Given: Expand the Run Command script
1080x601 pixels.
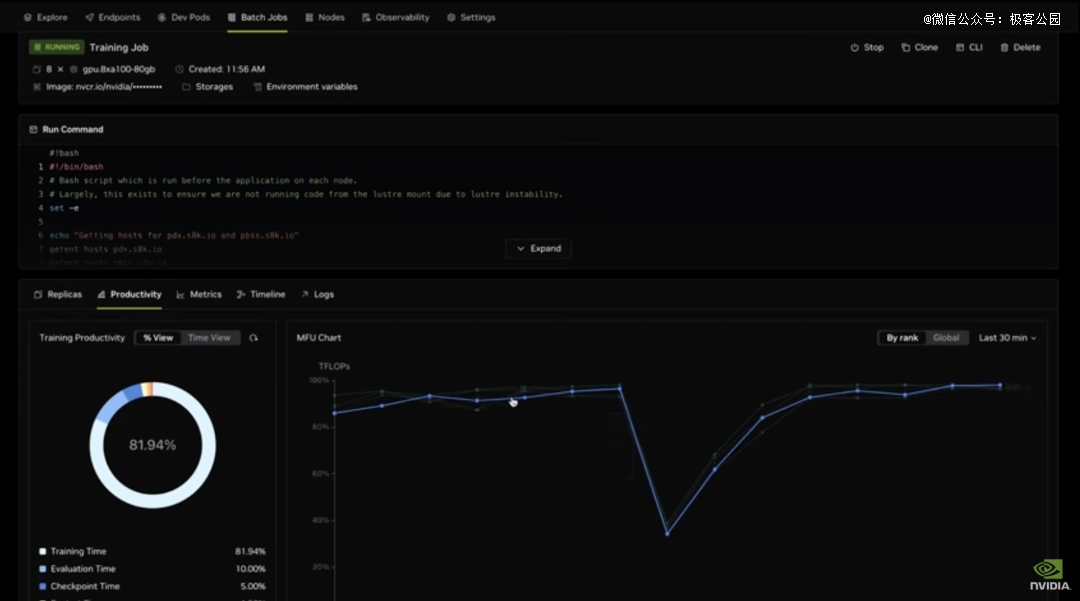Looking at the screenshot, I should 538,248.
